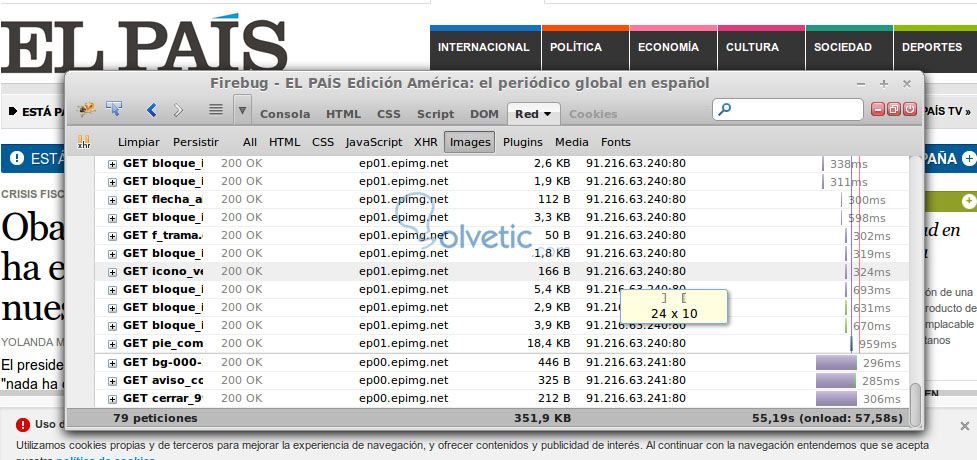The height and width of the screenshot is (460, 977).
Task: Dismiss the cookie notice with X
Action: tap(965, 426)
